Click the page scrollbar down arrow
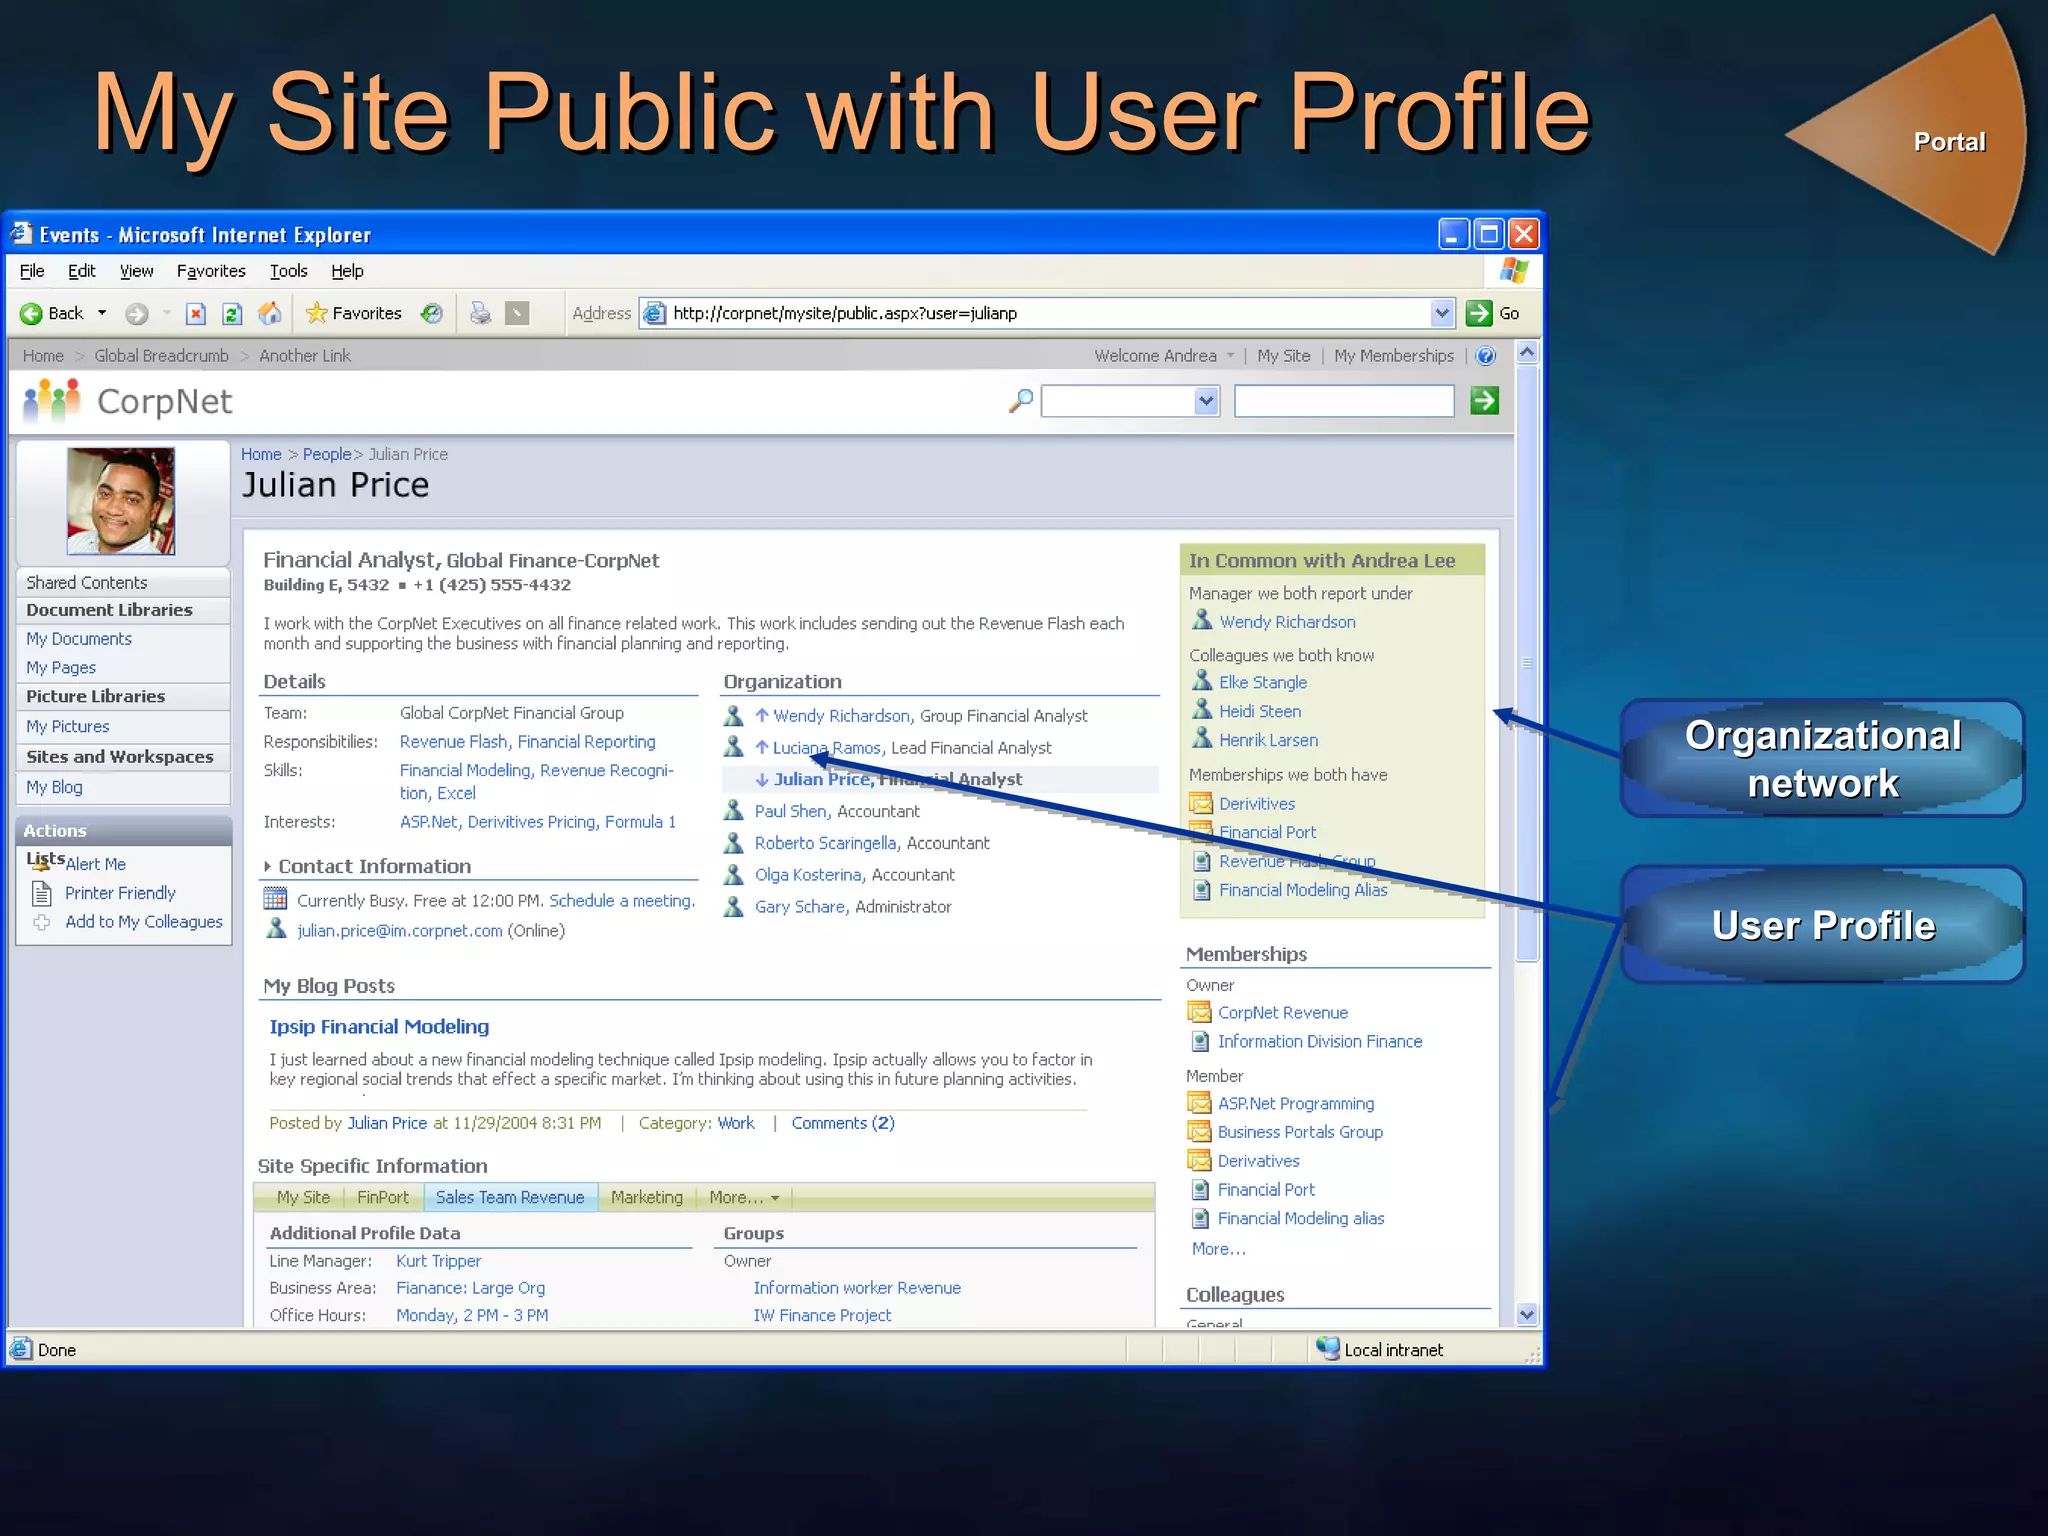Viewport: 2048px width, 1536px height. (x=1527, y=1315)
